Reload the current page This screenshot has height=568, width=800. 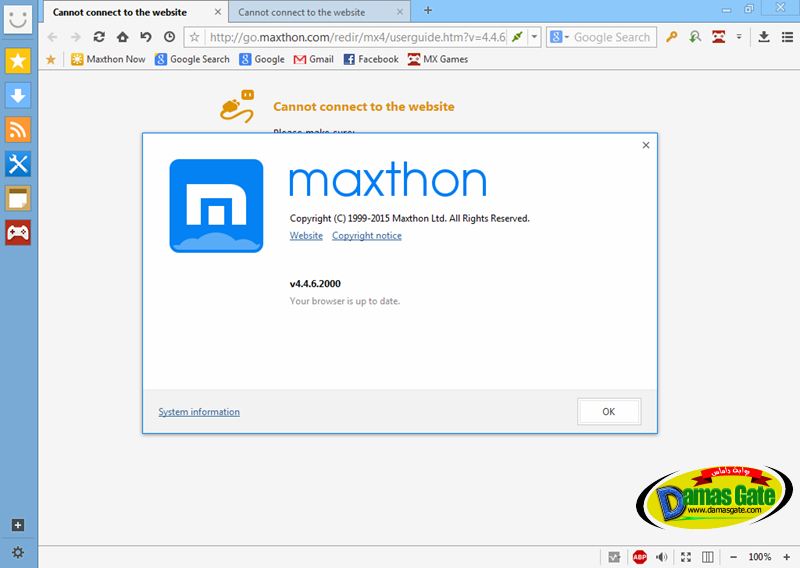[x=99, y=37]
